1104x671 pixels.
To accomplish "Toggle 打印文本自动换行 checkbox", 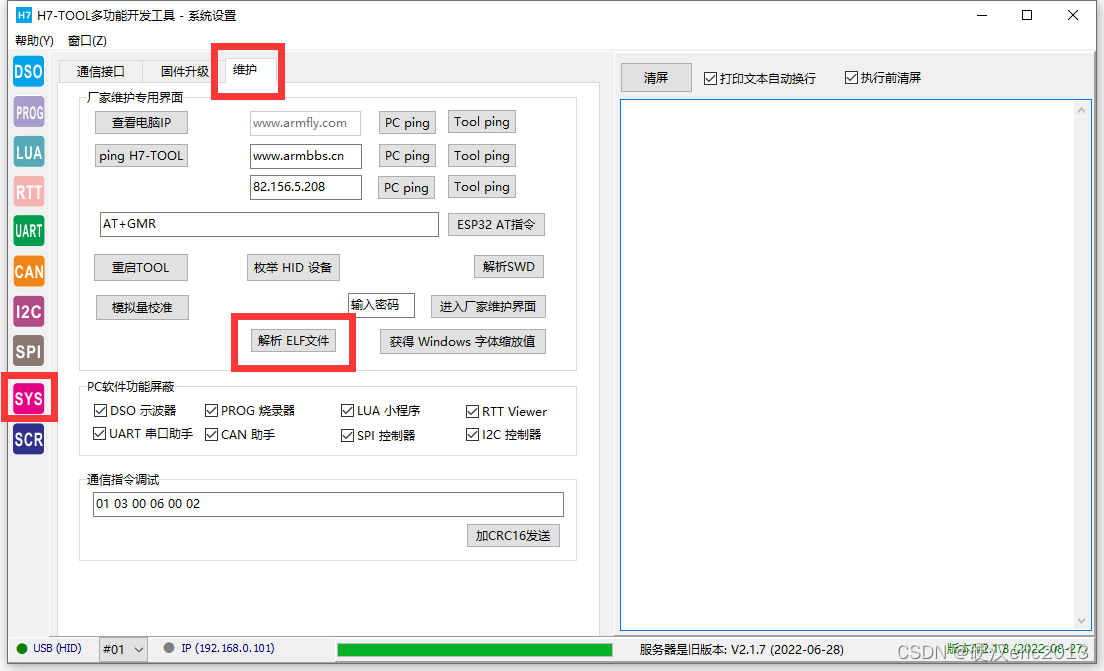I will point(710,78).
